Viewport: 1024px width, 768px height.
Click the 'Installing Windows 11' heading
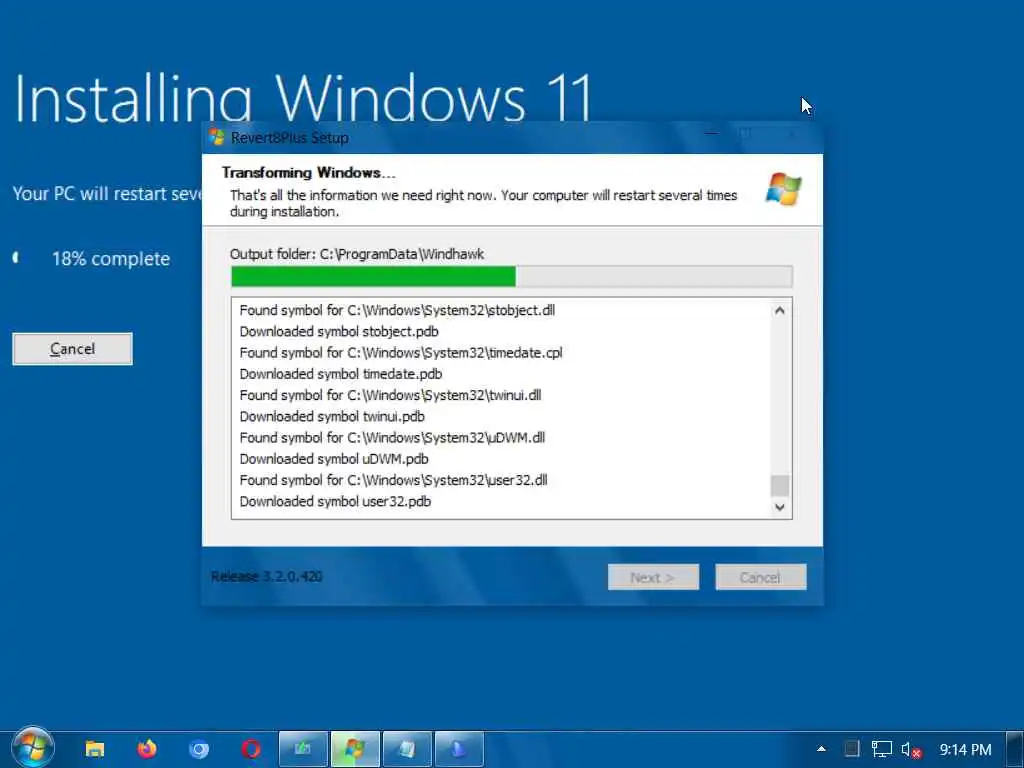tap(302, 97)
